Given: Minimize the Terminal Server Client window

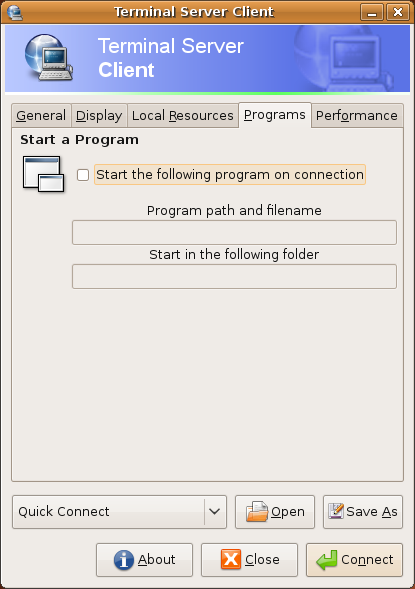Looking at the screenshot, I should tap(372, 12).
